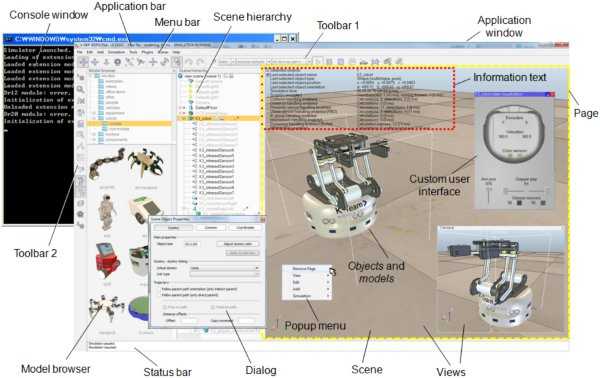600x378 pixels.
Task: Open the Tools menu
Action: (x=133, y=52)
